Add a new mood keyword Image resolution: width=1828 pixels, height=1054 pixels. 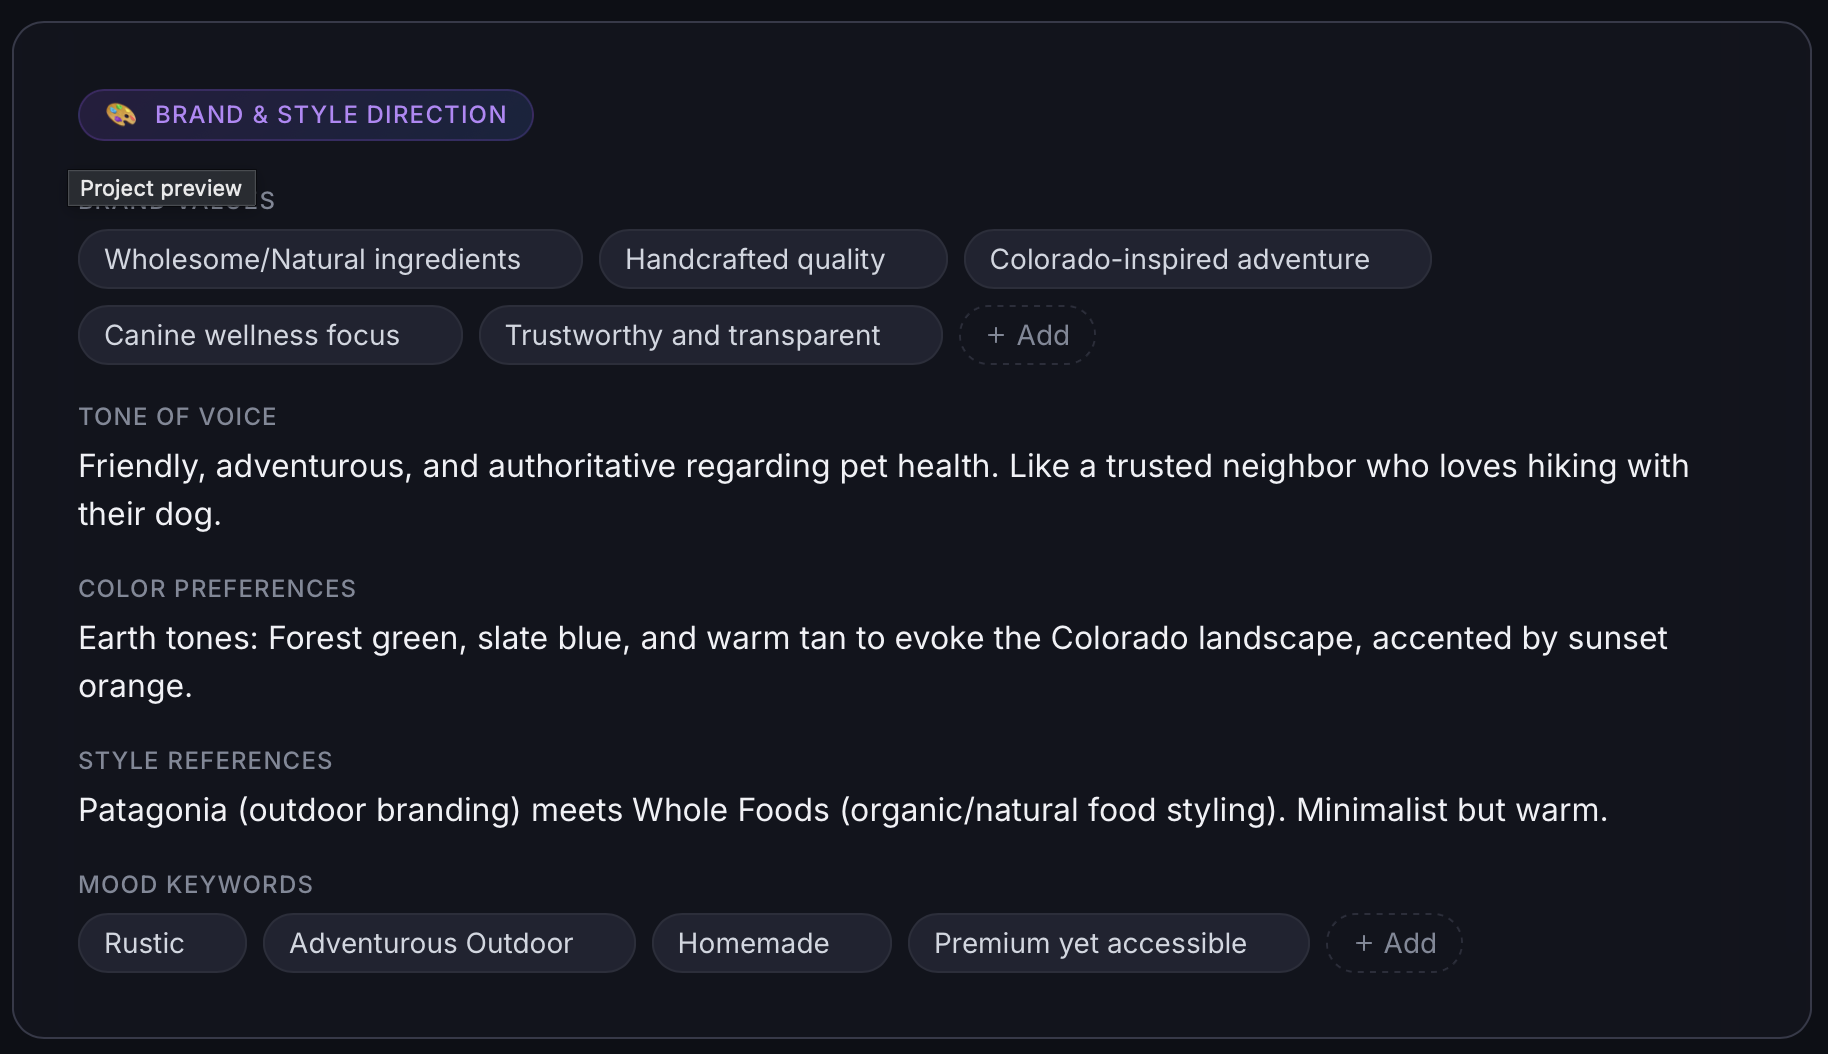point(1394,943)
